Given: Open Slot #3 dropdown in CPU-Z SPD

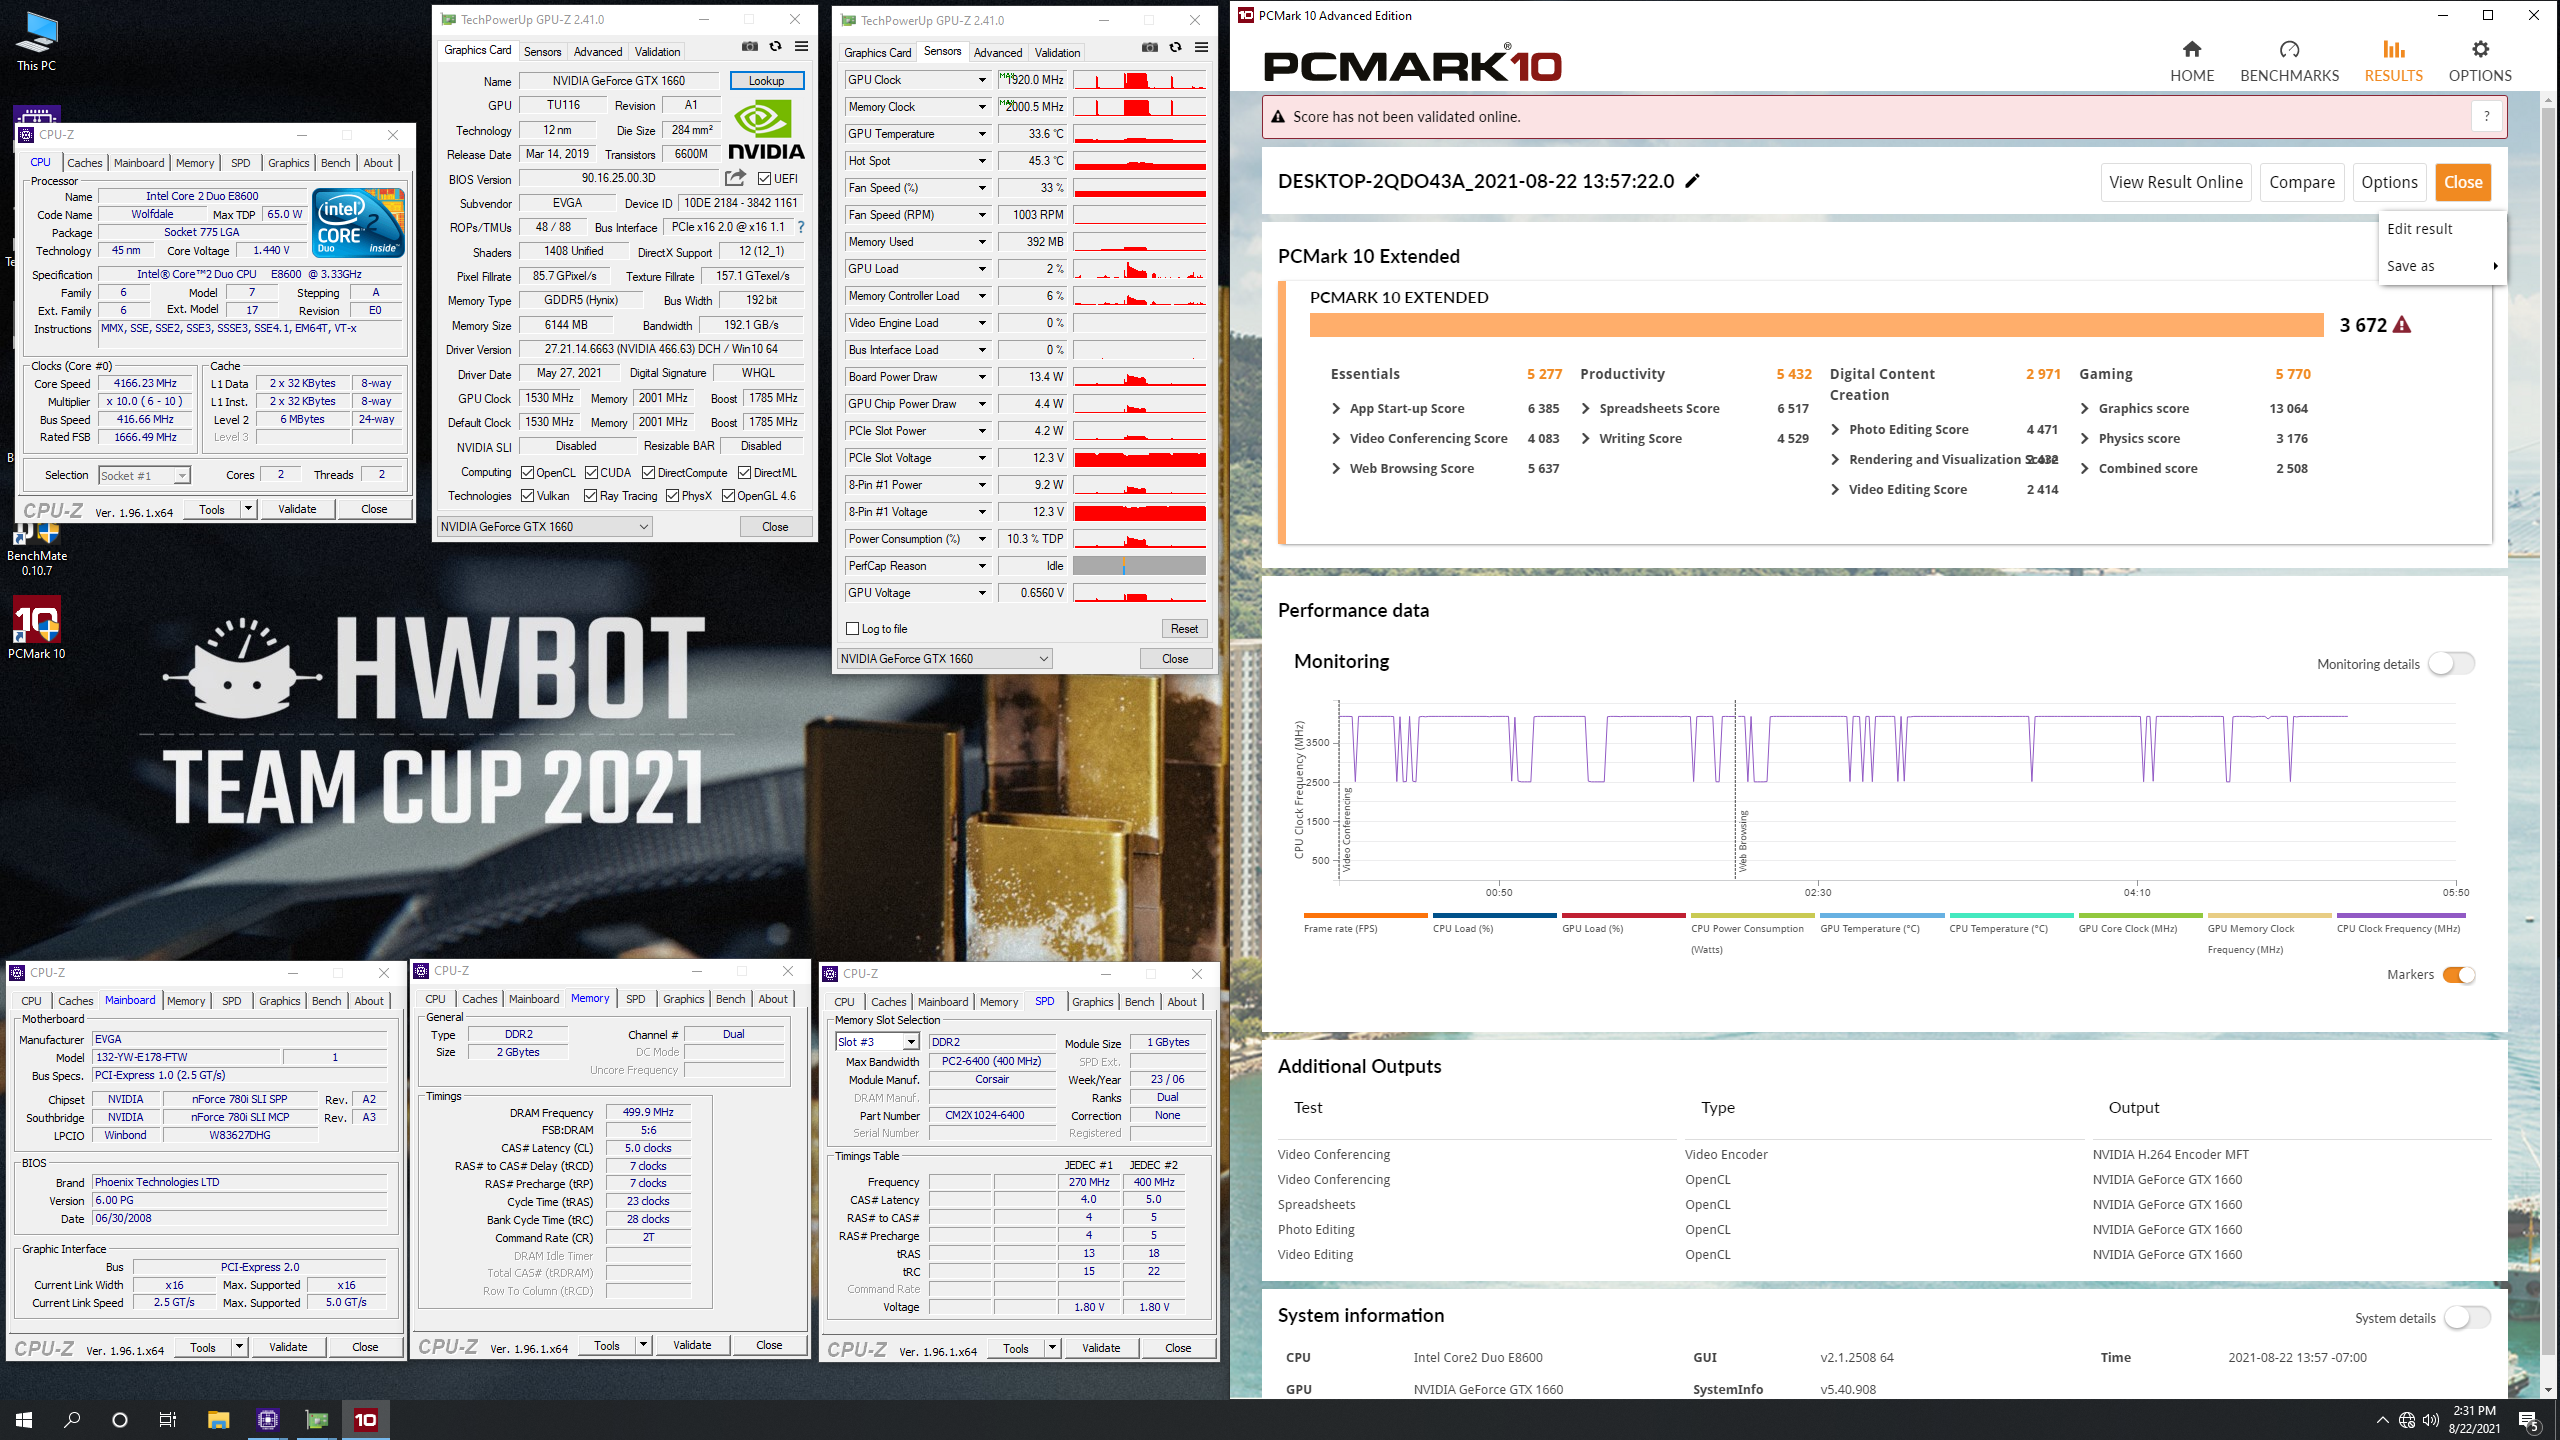Looking at the screenshot, I should point(877,1042).
